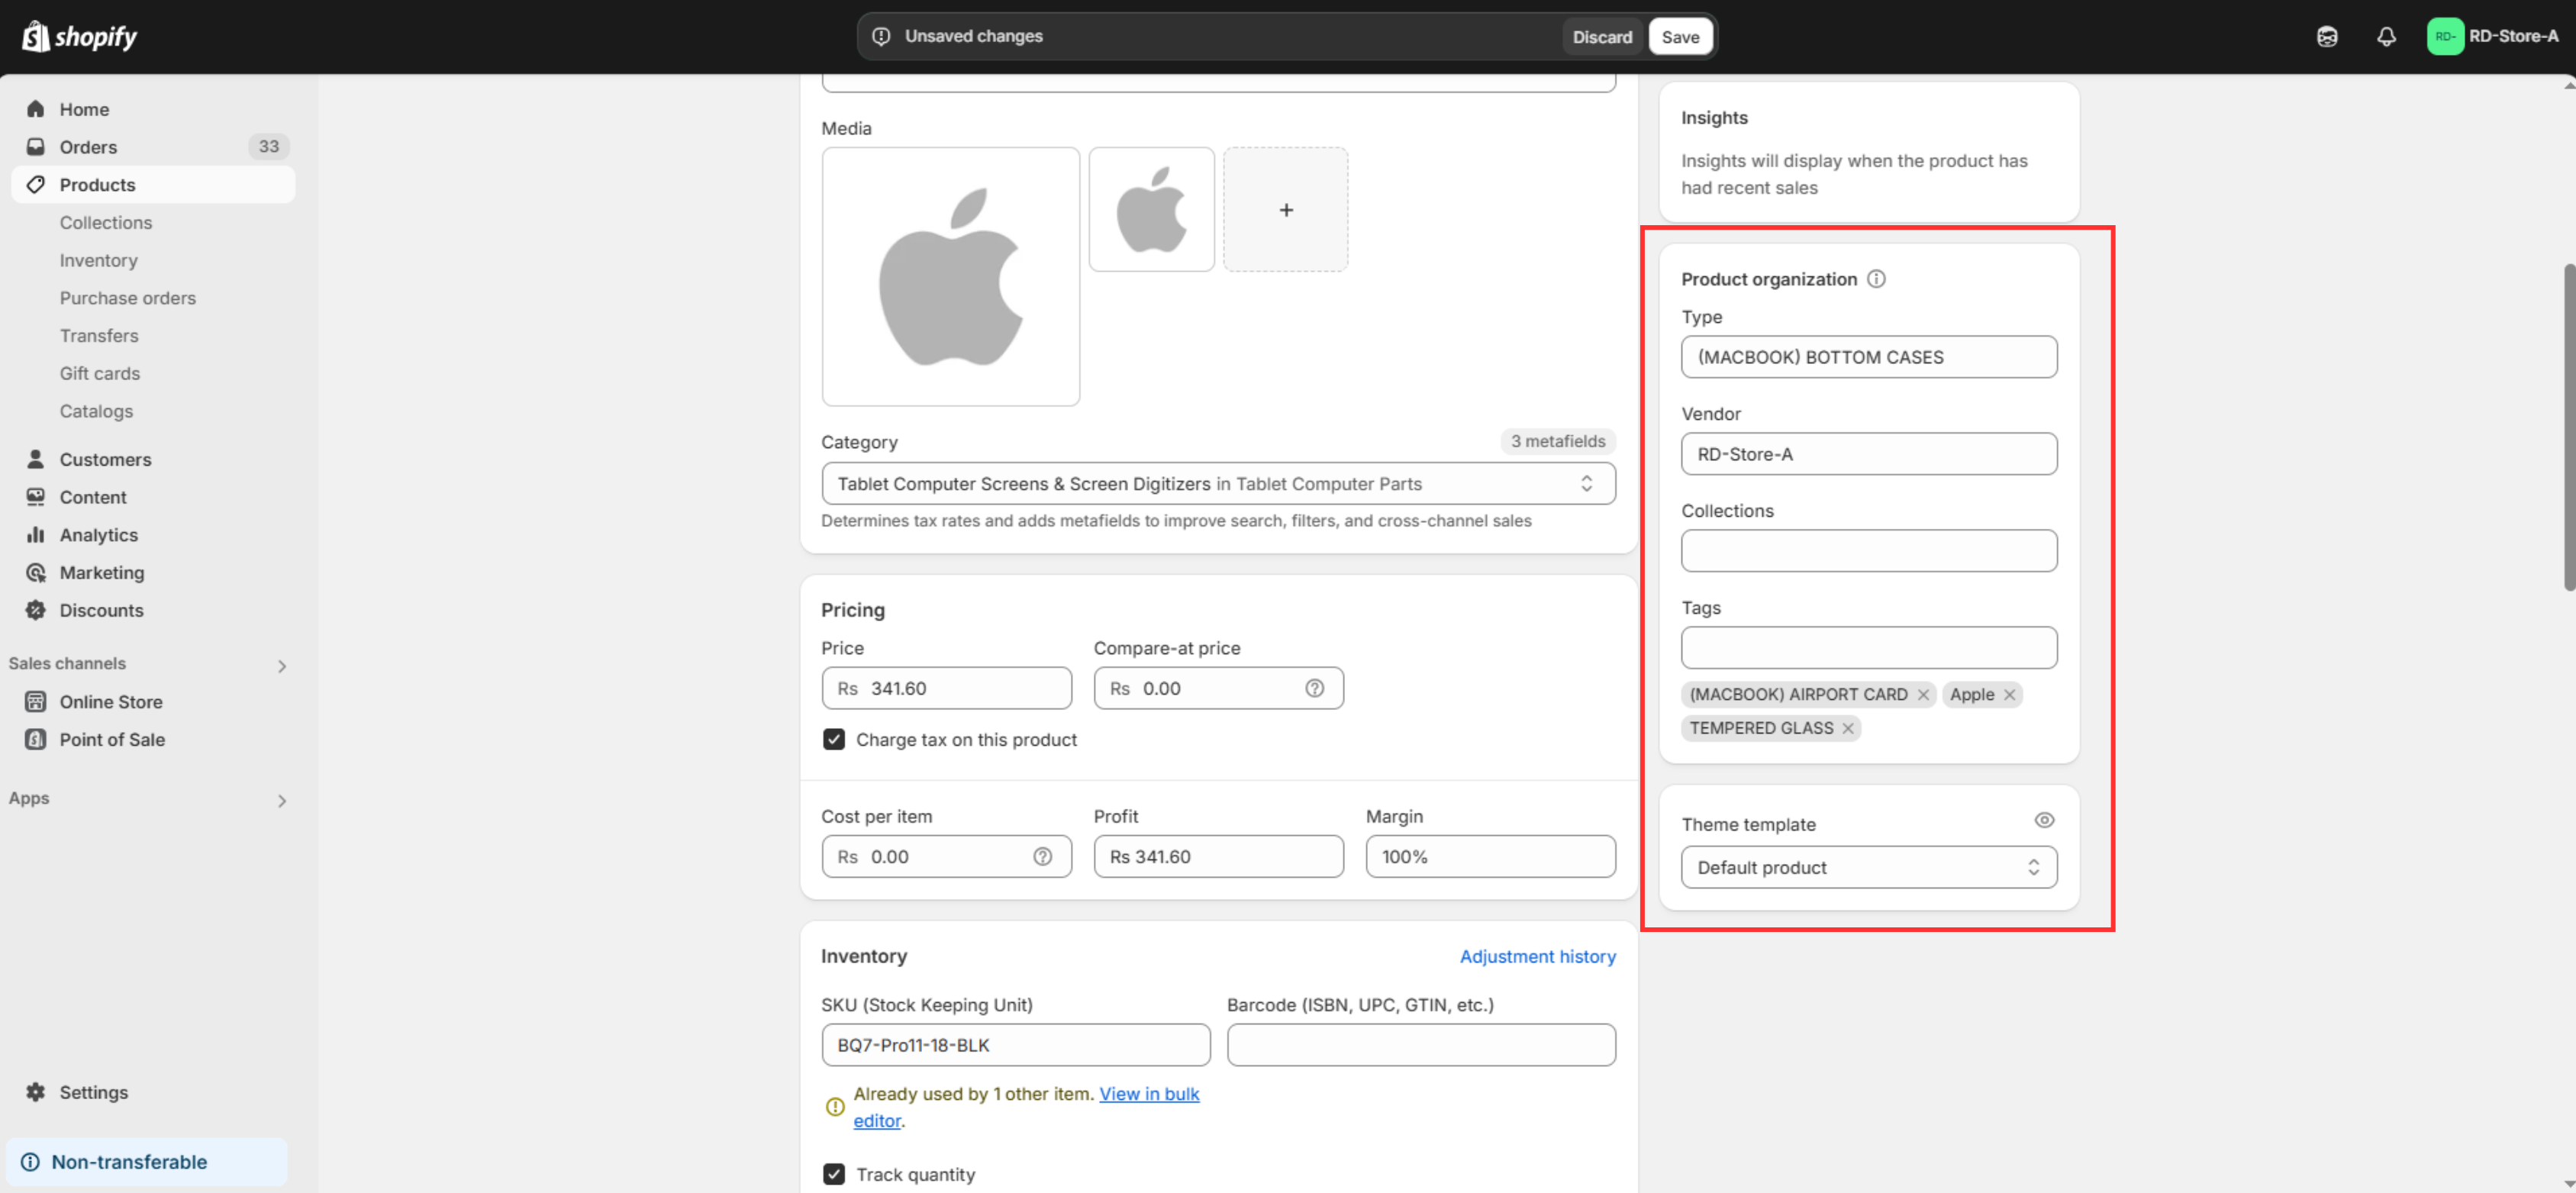
Task: Discard unsaved changes
Action: 1602,37
